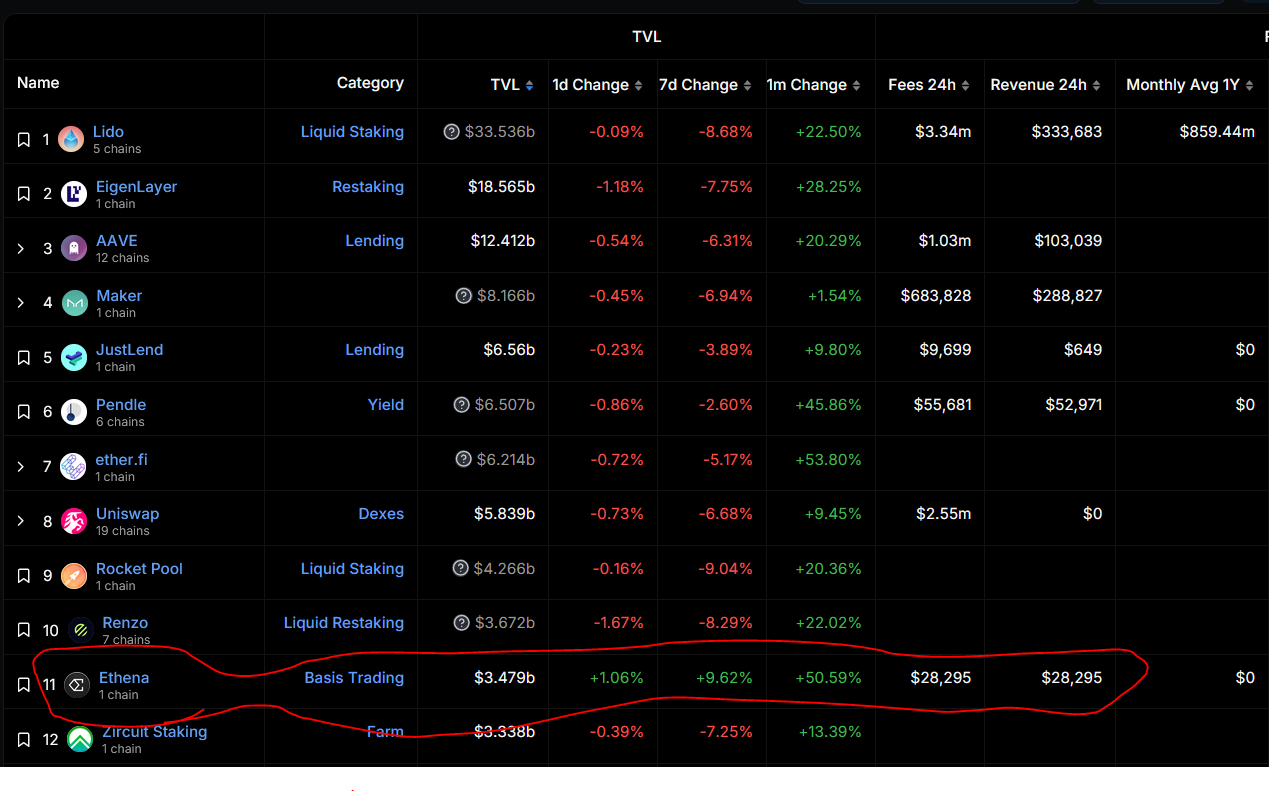Open the Dexes category link

(381, 514)
